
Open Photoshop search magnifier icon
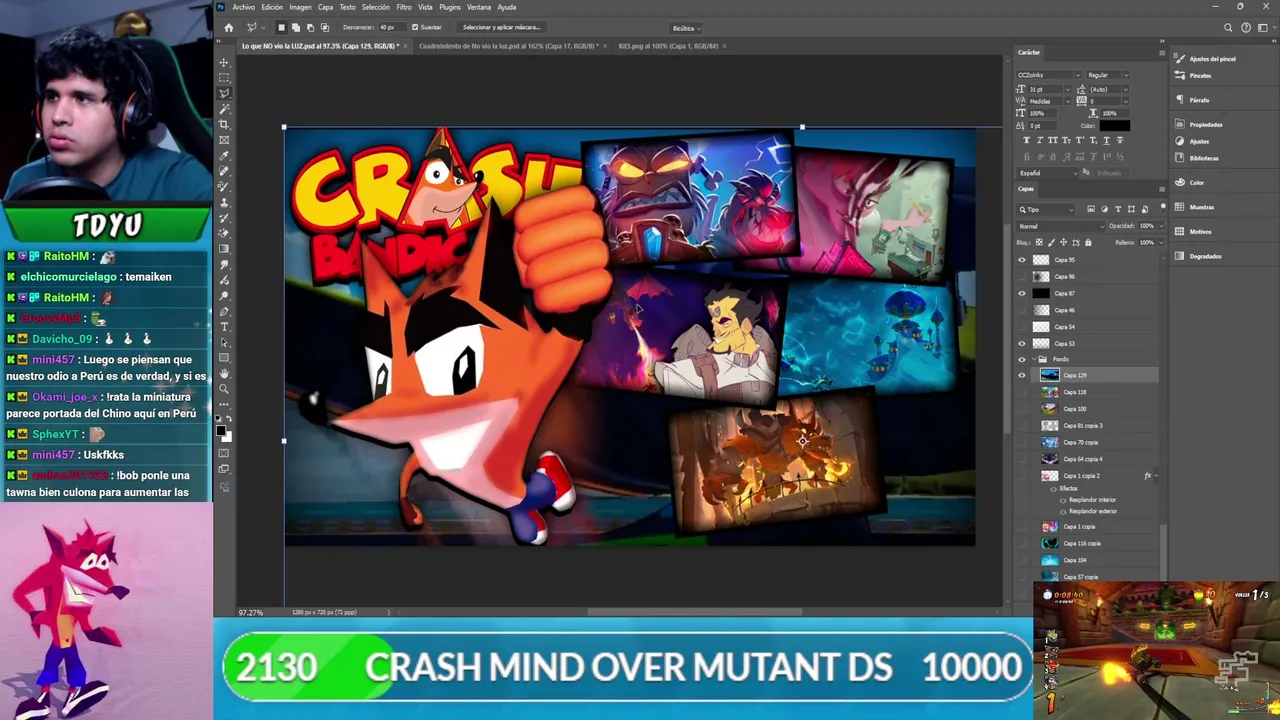(1228, 28)
